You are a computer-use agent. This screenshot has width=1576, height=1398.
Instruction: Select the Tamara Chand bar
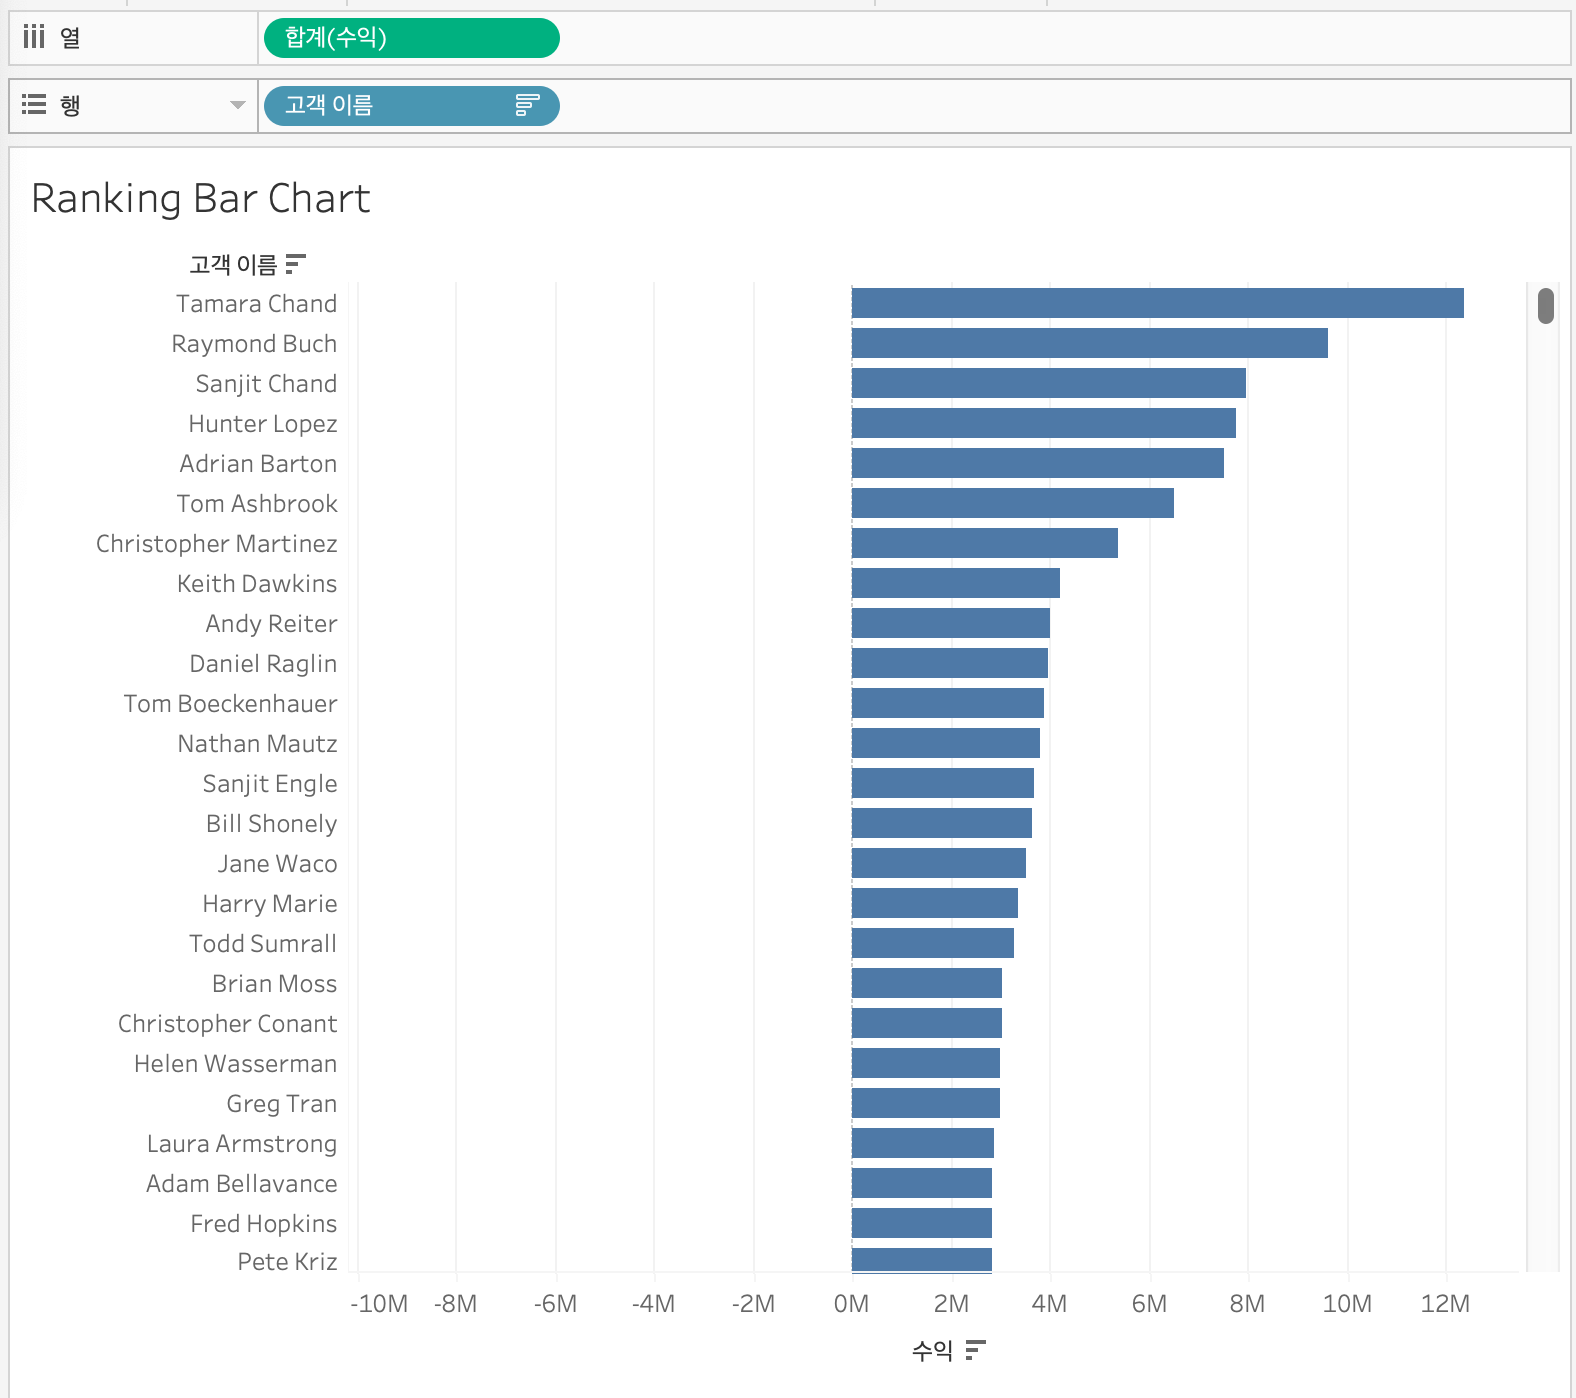pyautogui.click(x=1157, y=303)
